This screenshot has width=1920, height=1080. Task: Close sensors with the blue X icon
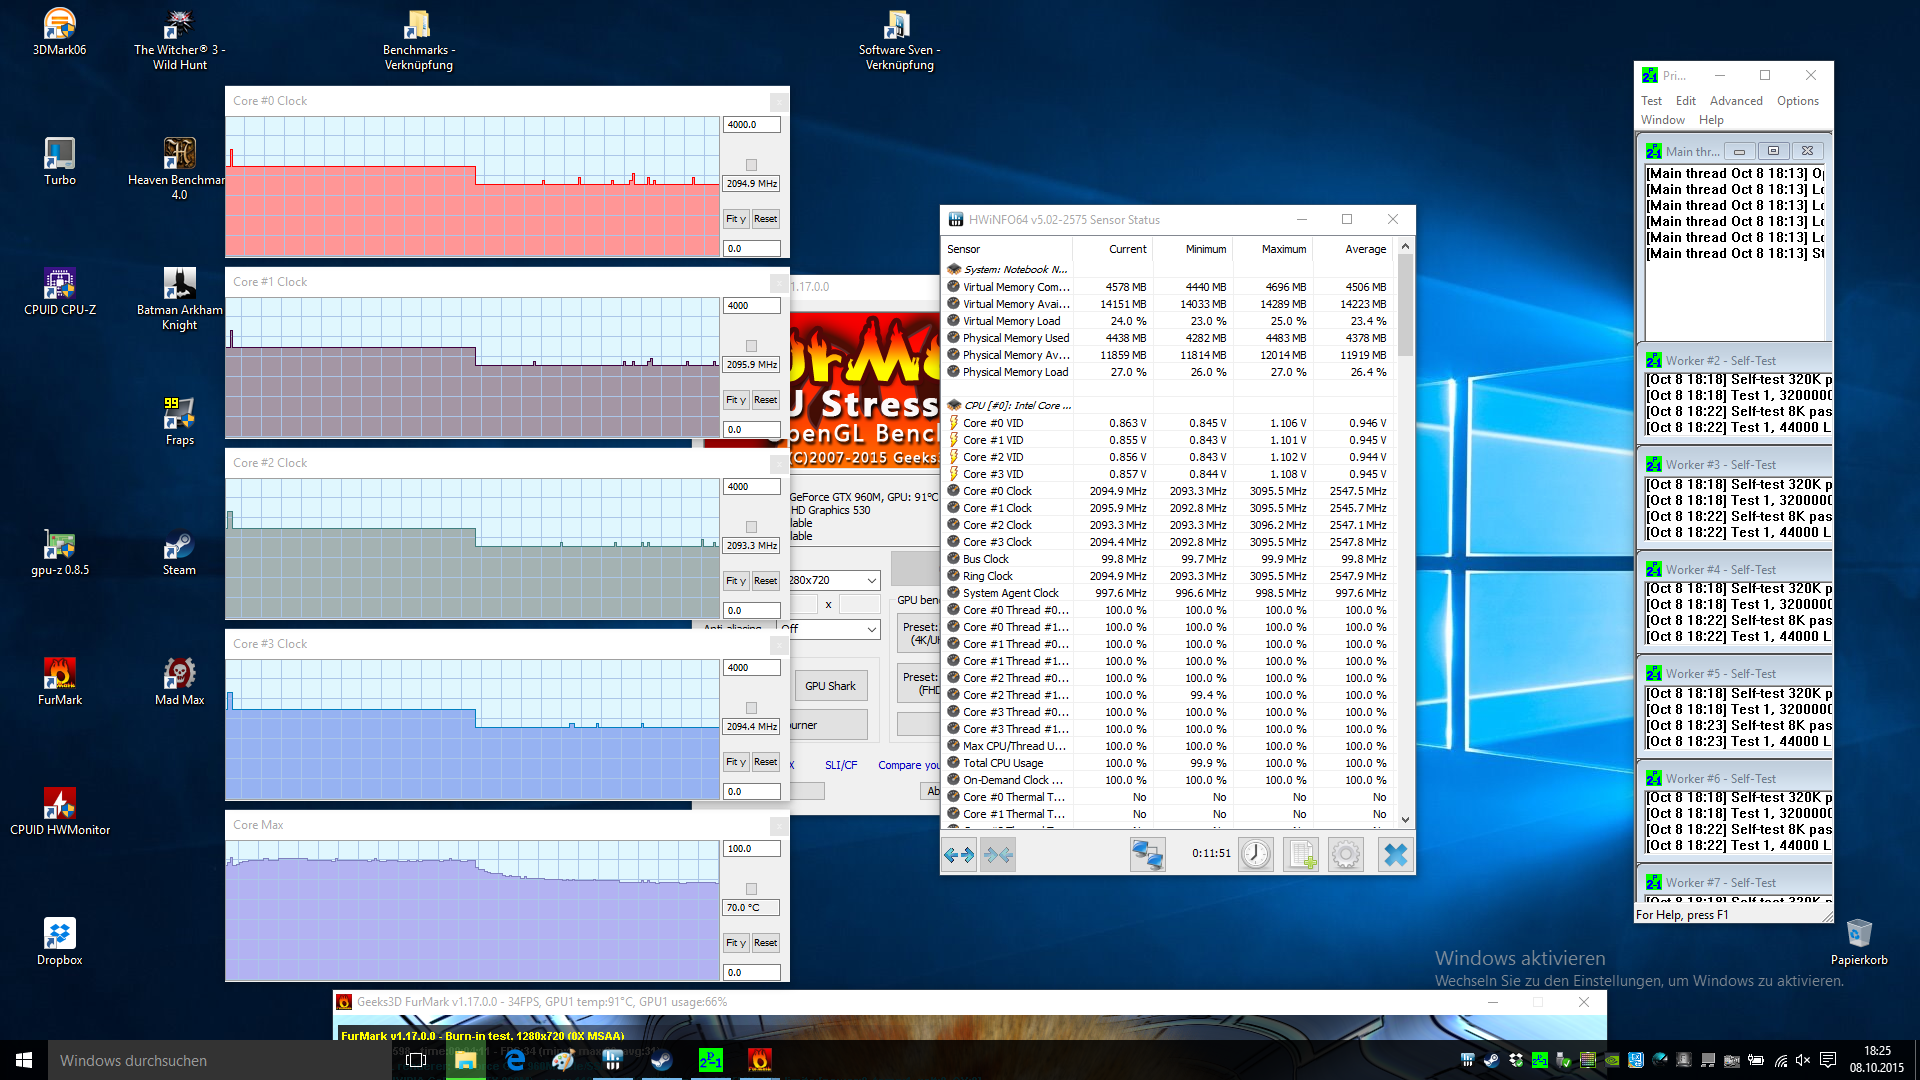[x=1395, y=854]
